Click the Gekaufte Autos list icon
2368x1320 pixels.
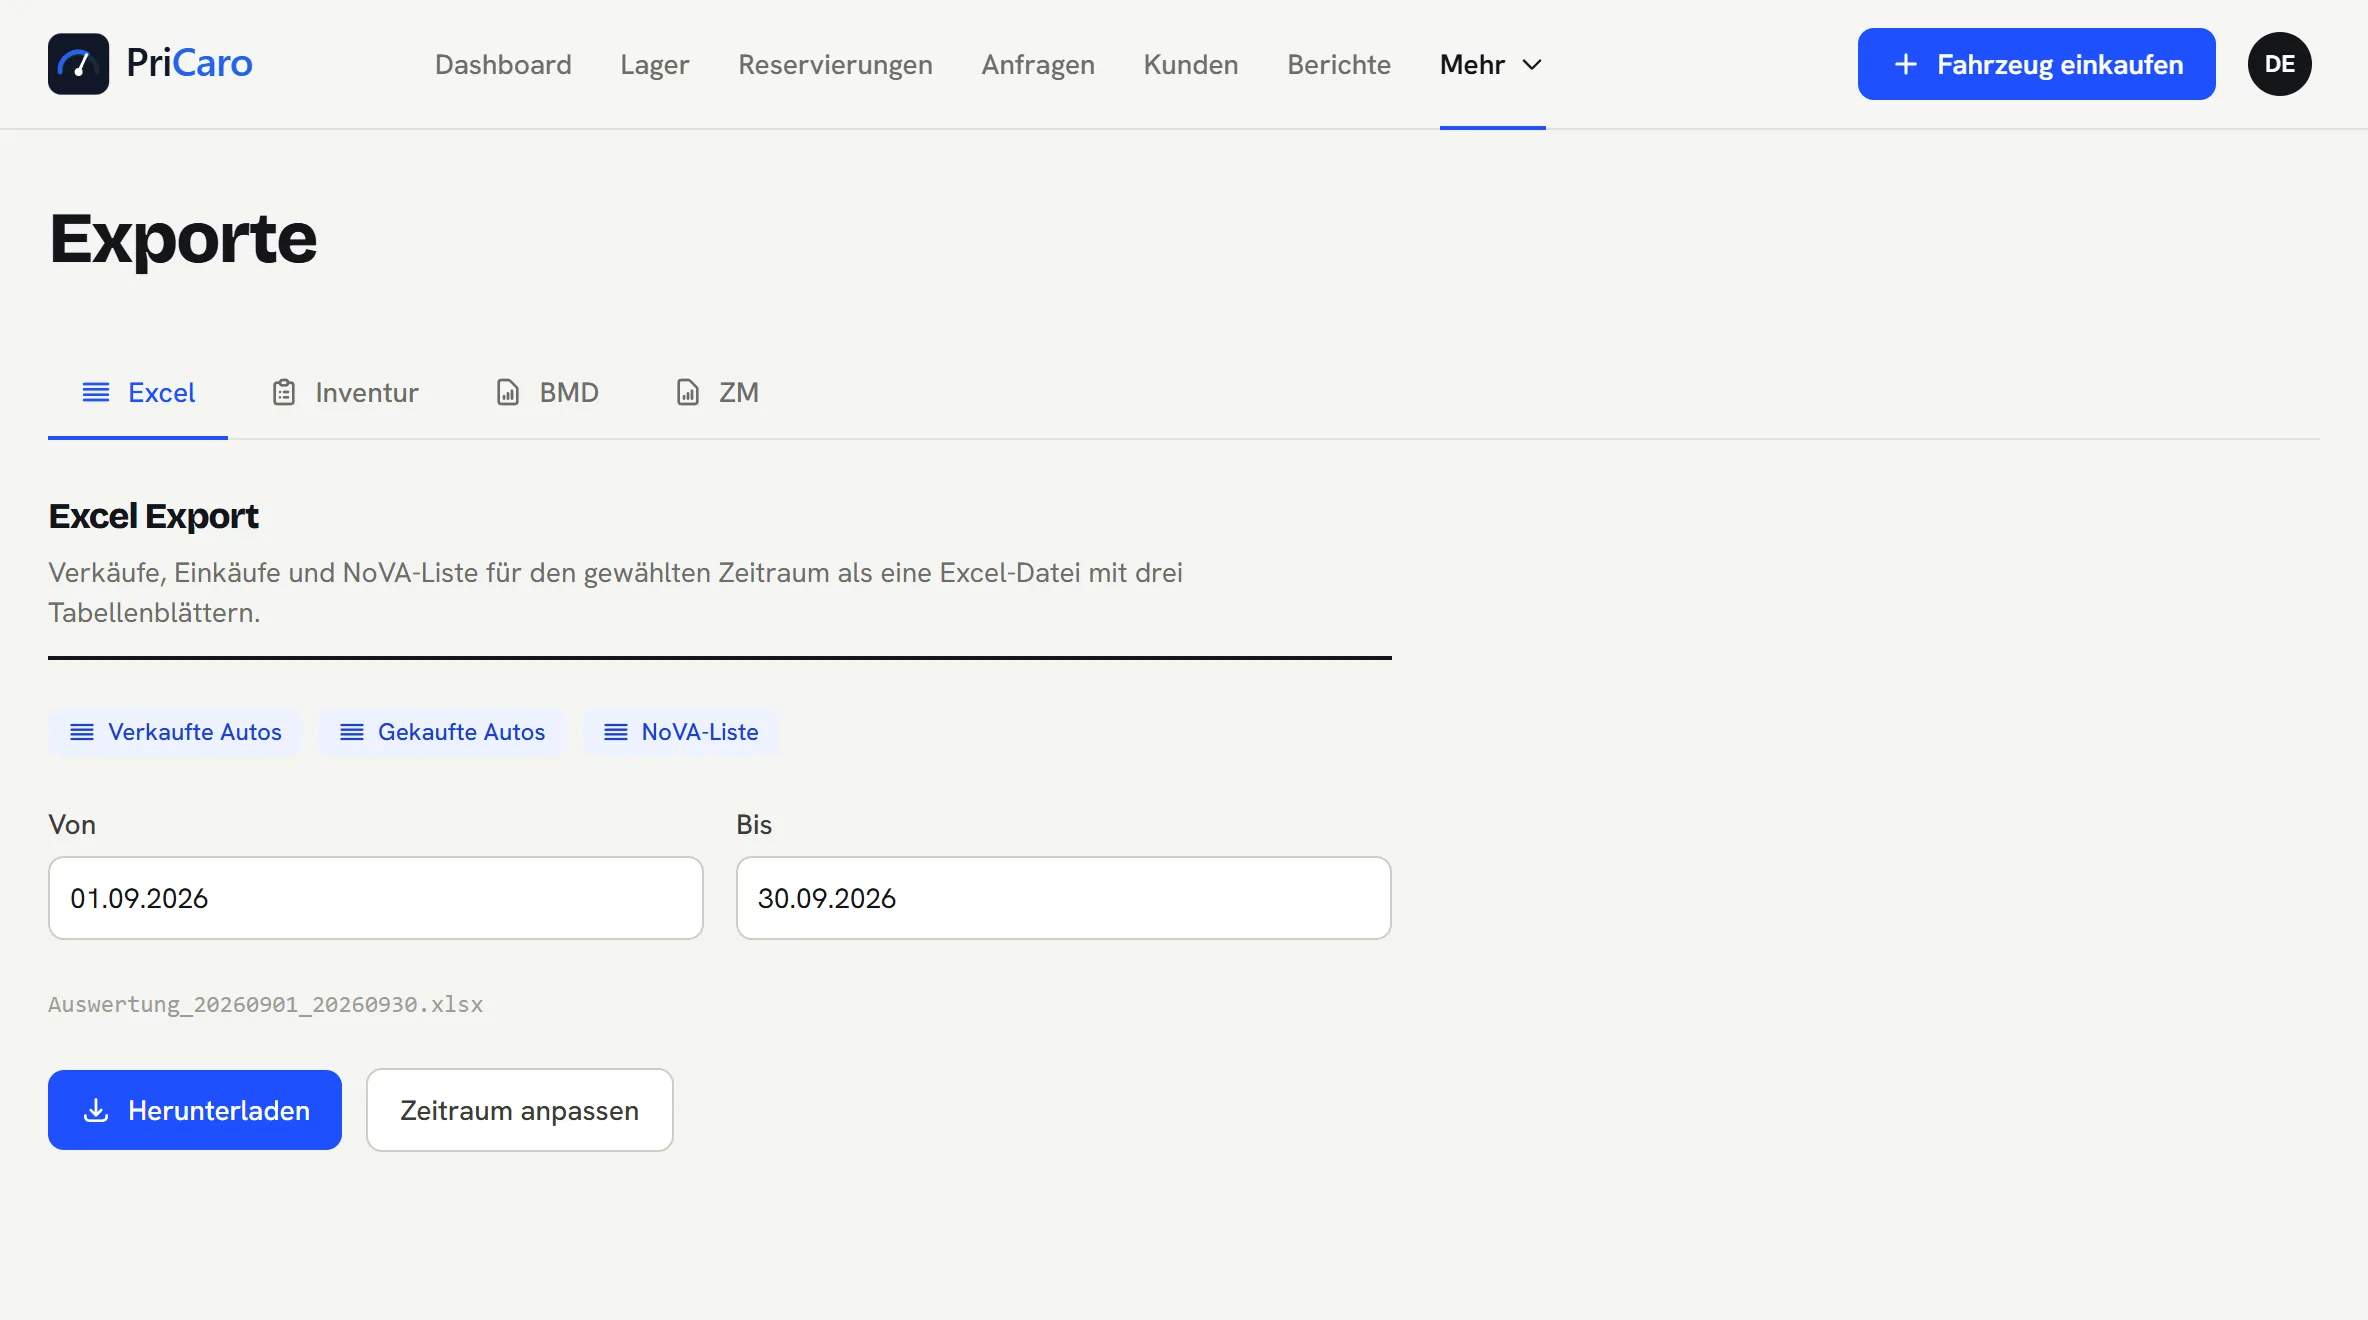[x=352, y=732]
